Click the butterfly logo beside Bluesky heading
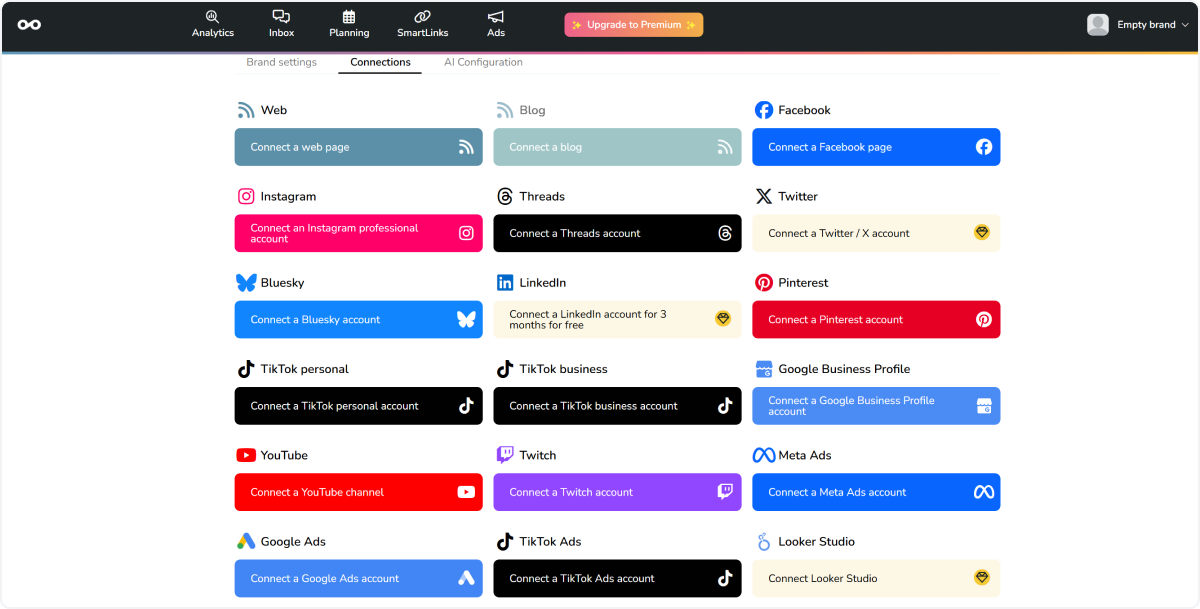The height and width of the screenshot is (609, 1200). [x=246, y=283]
